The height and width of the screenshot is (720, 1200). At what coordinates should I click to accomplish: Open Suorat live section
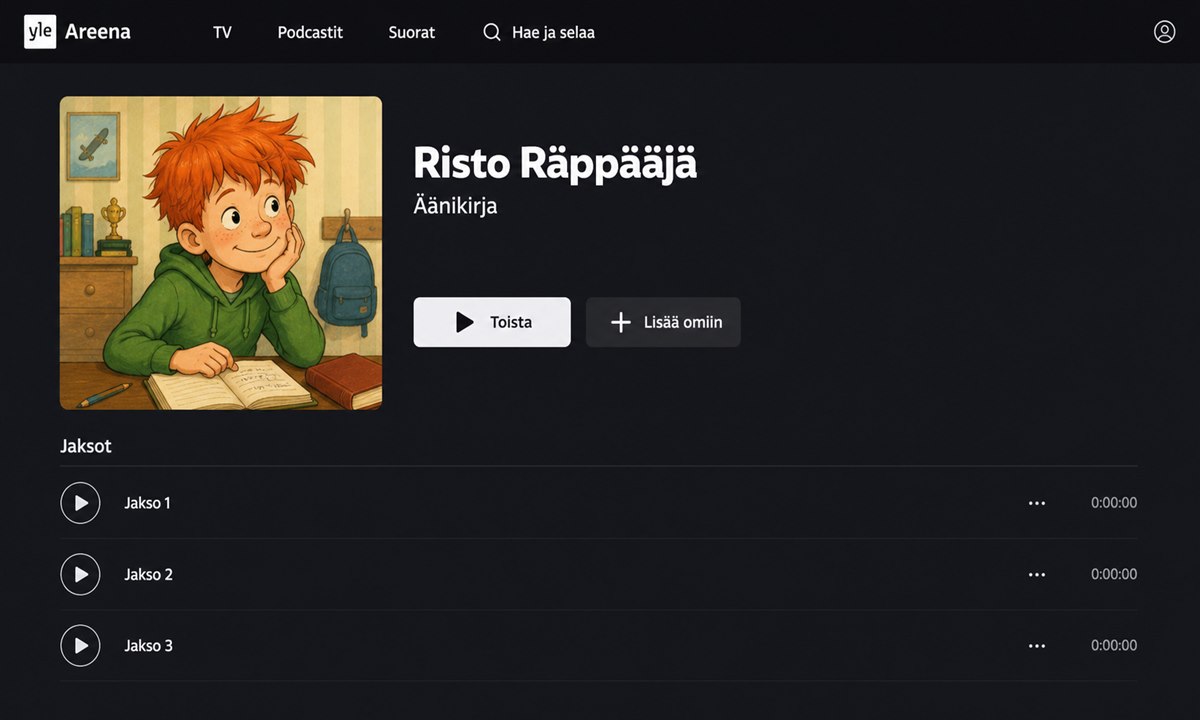pyautogui.click(x=412, y=32)
